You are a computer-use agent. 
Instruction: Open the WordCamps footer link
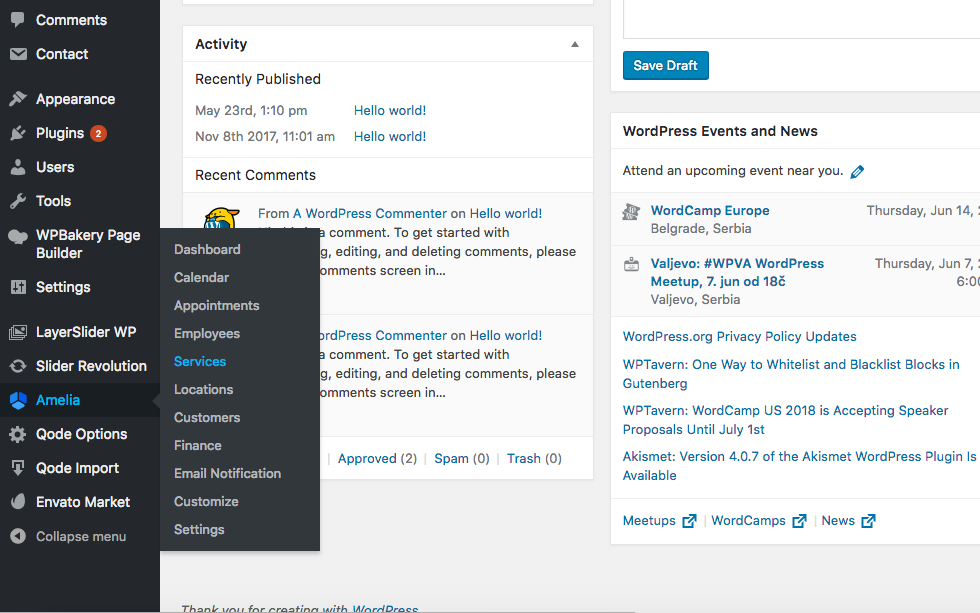(x=748, y=521)
